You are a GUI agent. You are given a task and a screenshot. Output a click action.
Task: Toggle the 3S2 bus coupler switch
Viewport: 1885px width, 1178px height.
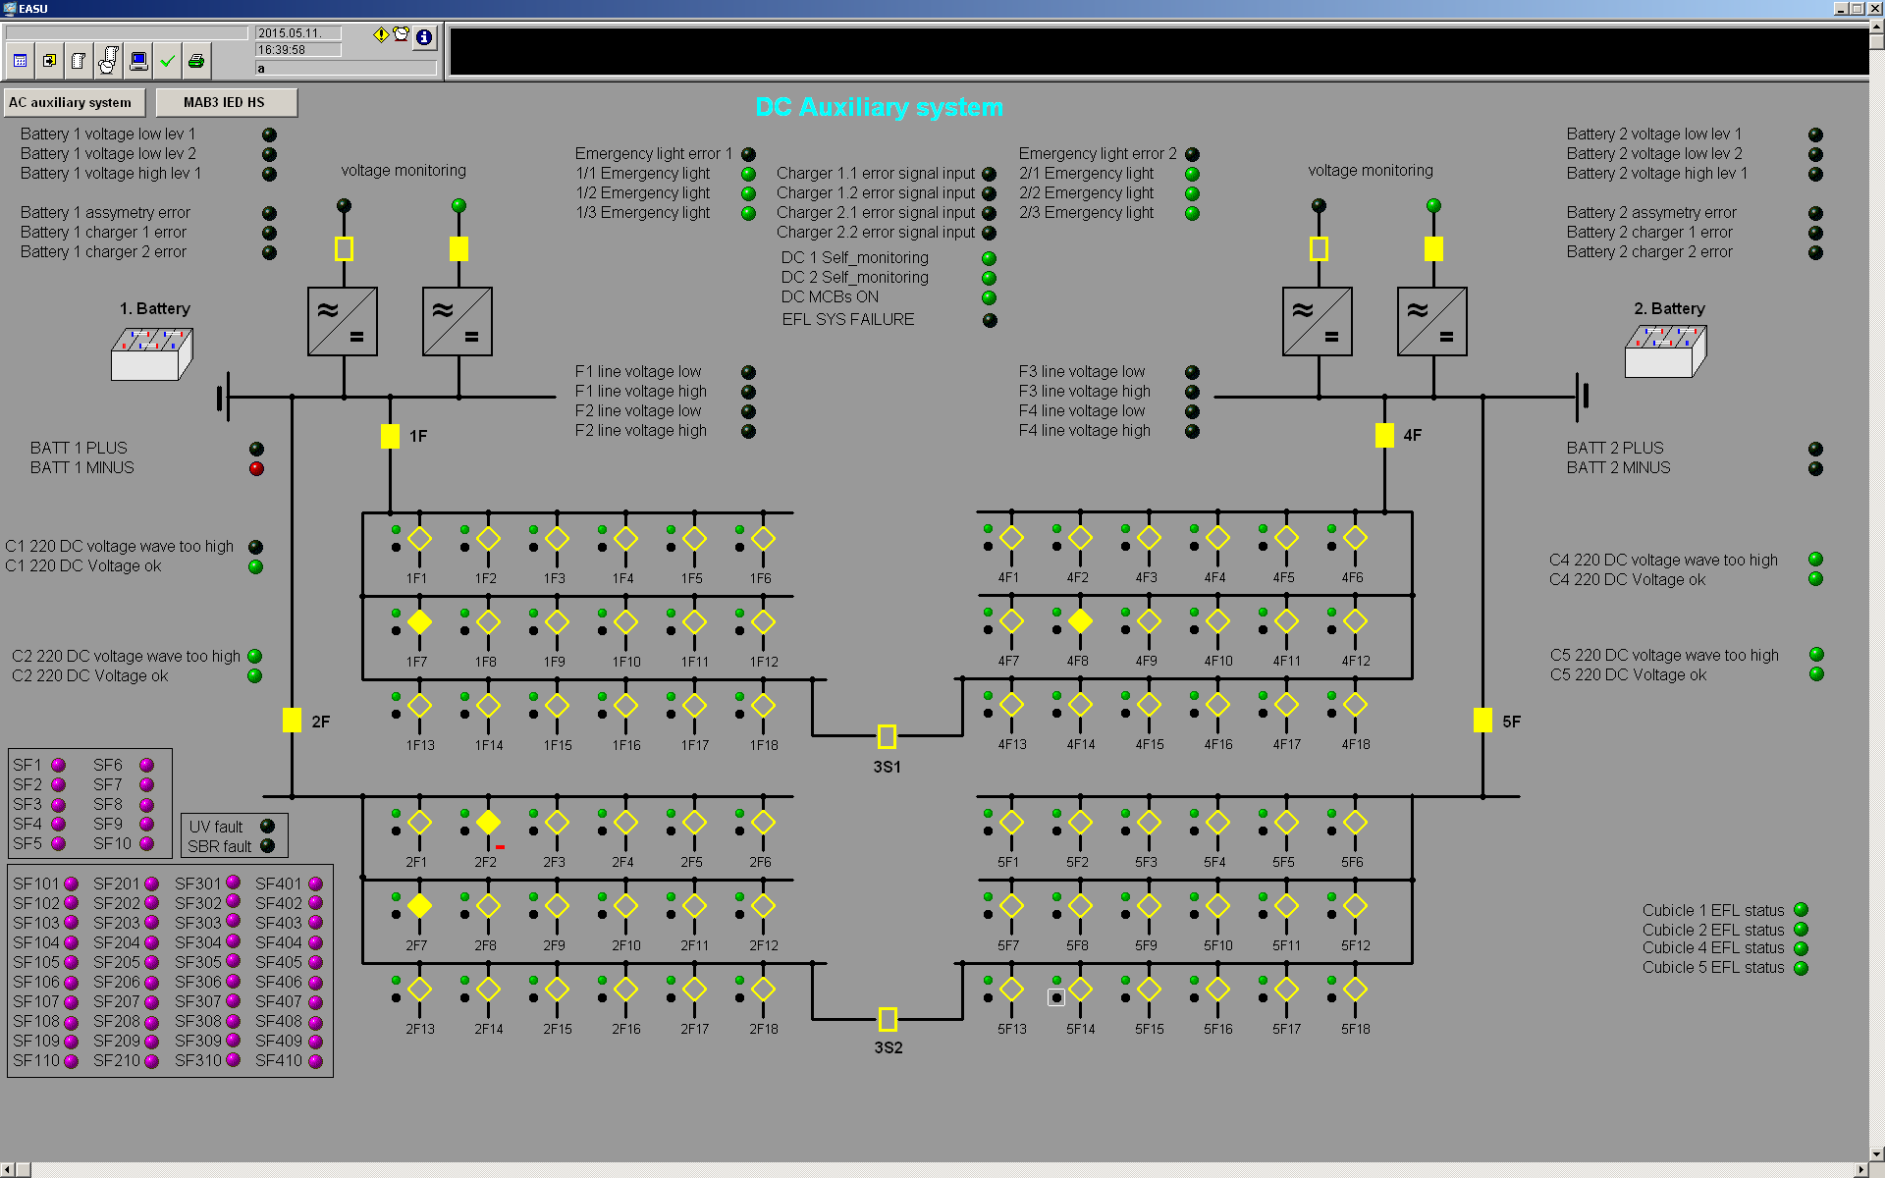tap(887, 1019)
